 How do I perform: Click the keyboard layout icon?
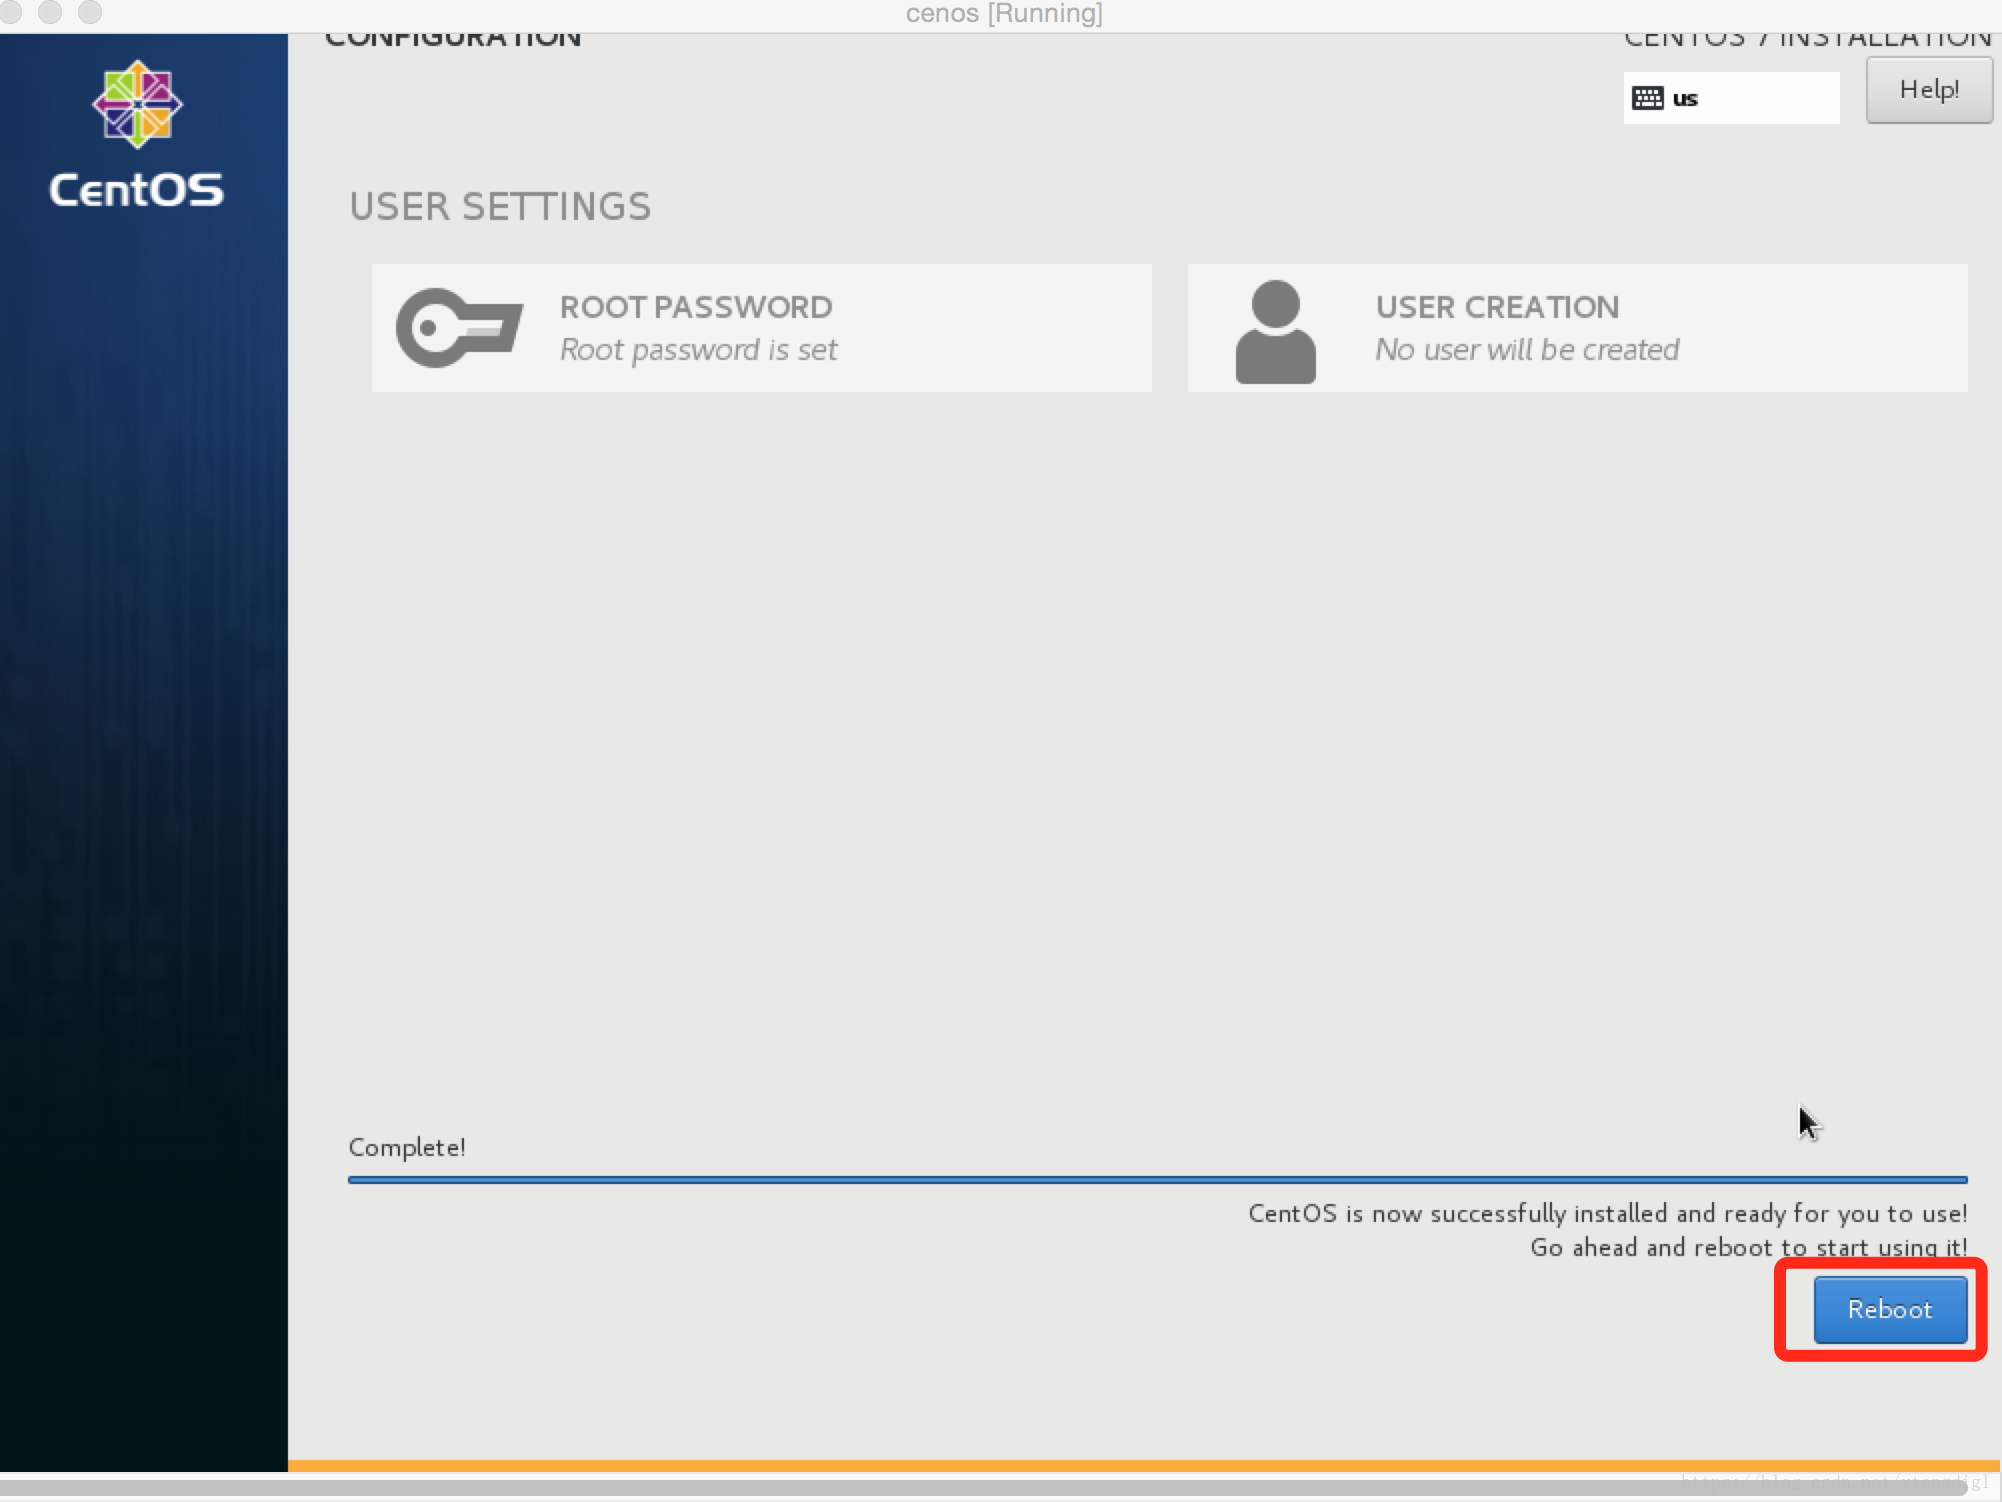(1647, 98)
